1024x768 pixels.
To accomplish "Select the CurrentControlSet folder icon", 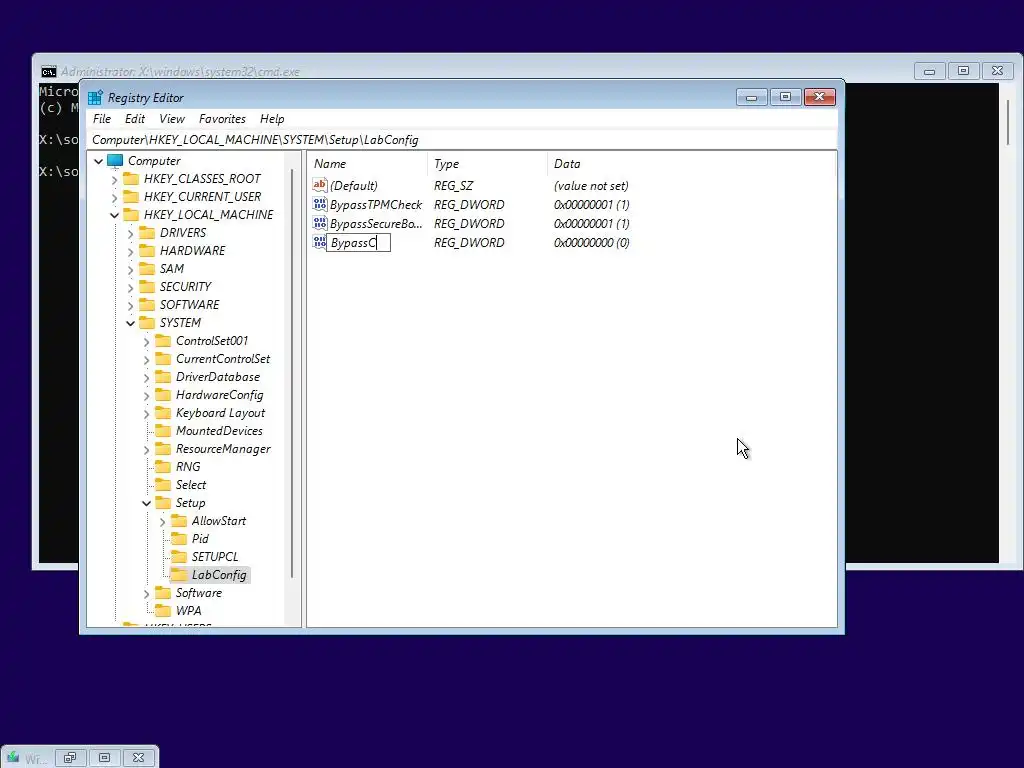I will click(163, 359).
